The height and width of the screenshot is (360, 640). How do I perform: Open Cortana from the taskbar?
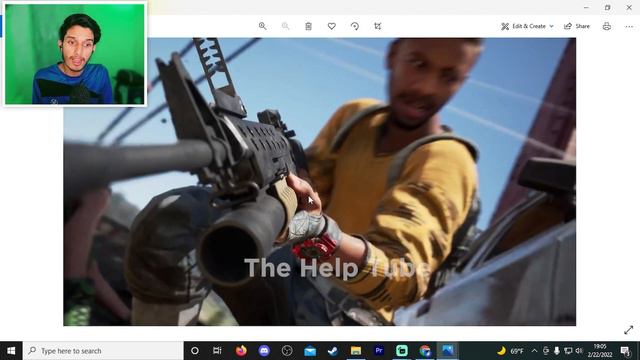pos(195,351)
